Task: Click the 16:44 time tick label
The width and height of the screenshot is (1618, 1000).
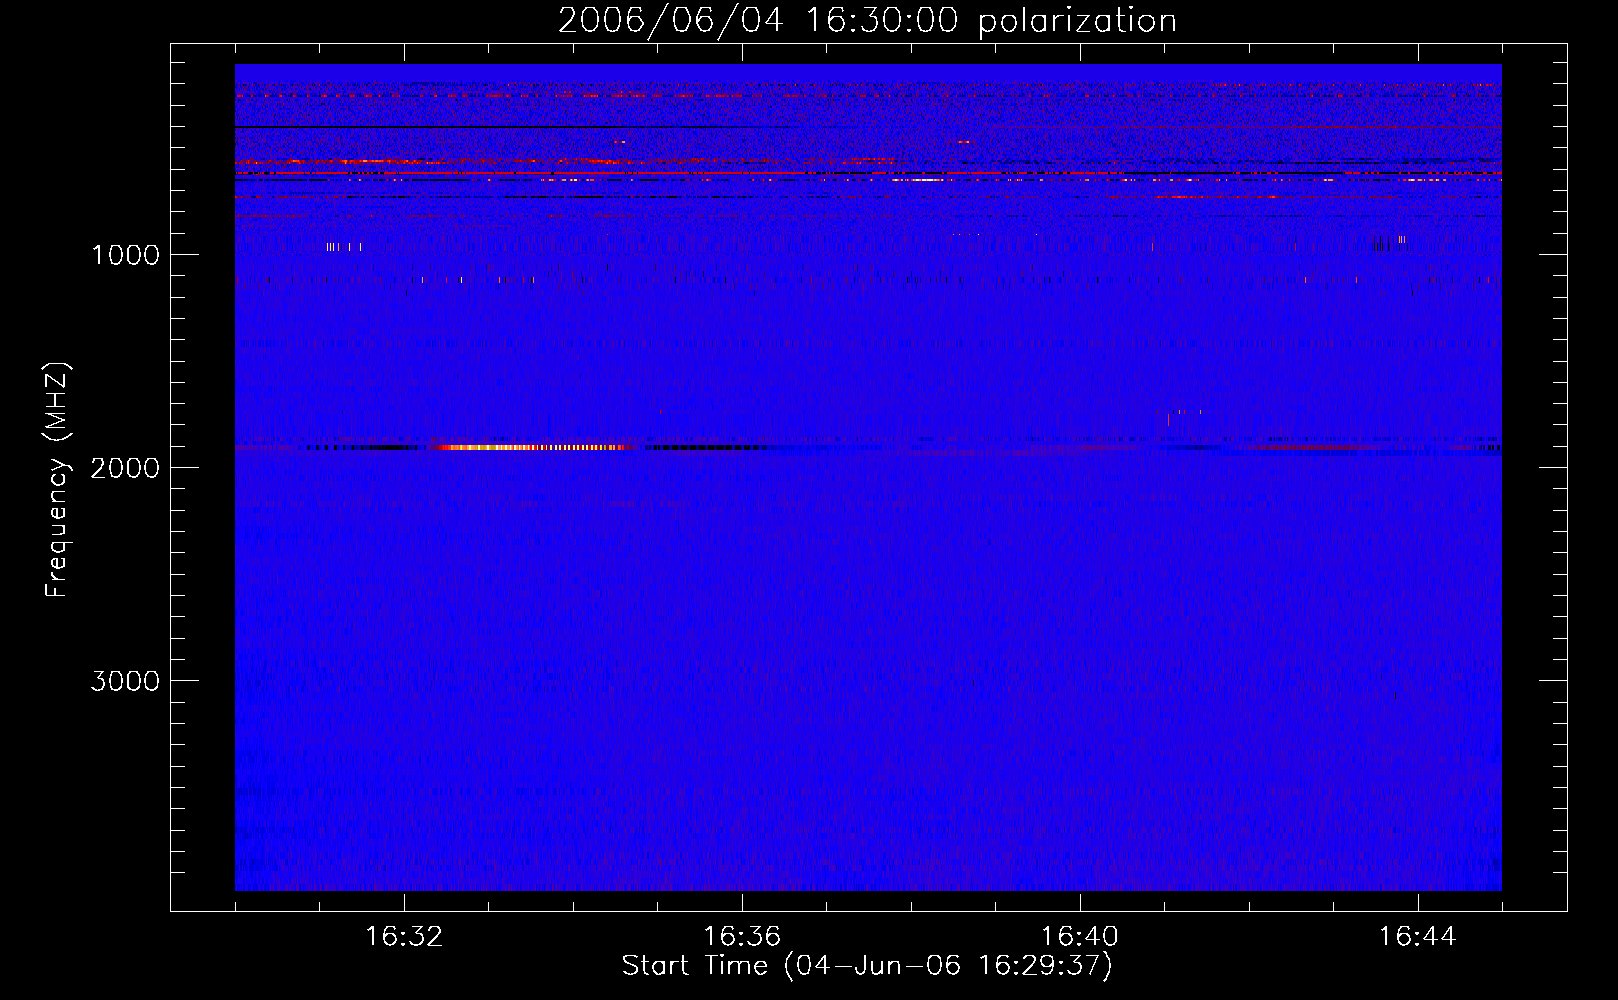Action: click(x=1418, y=937)
